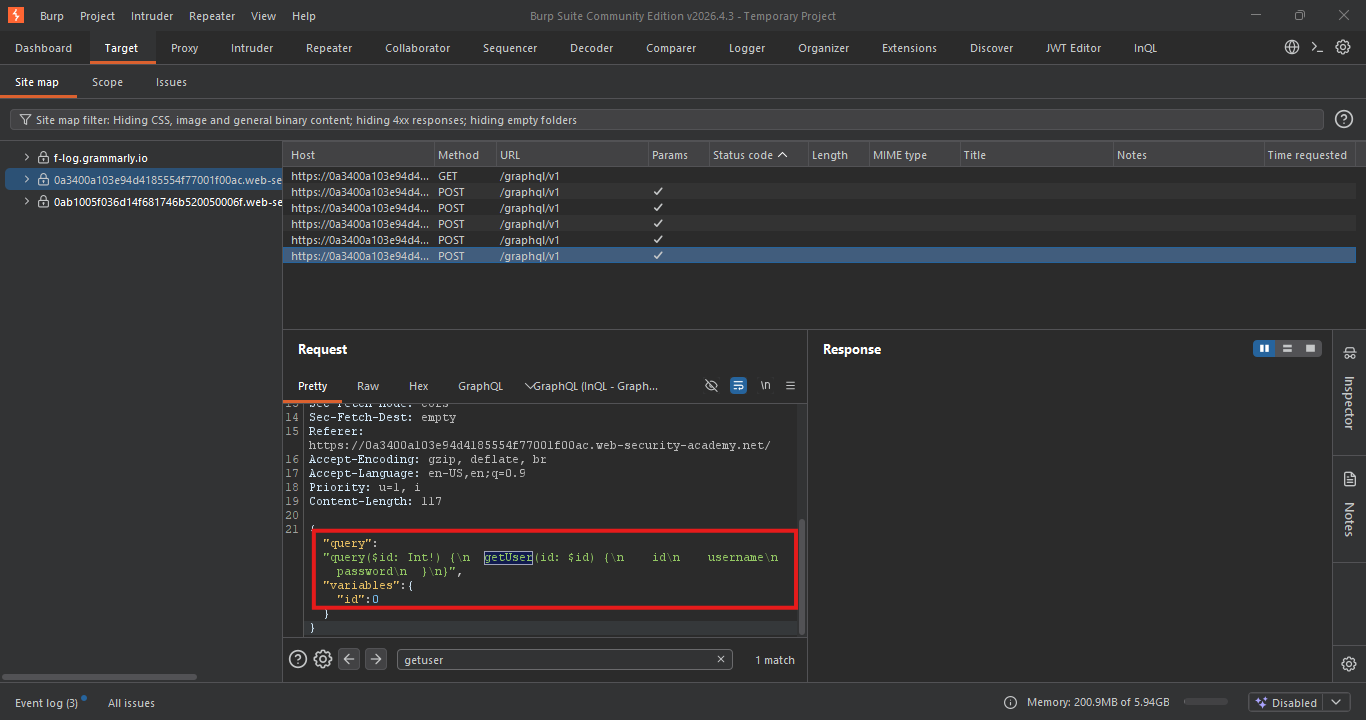Switch to the Dashboard tab
Screen dimensions: 1366x720
(x=44, y=48)
